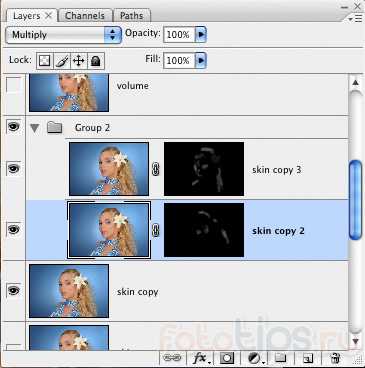
Task: Show the volume layer via visibility box
Action: pos(13,86)
